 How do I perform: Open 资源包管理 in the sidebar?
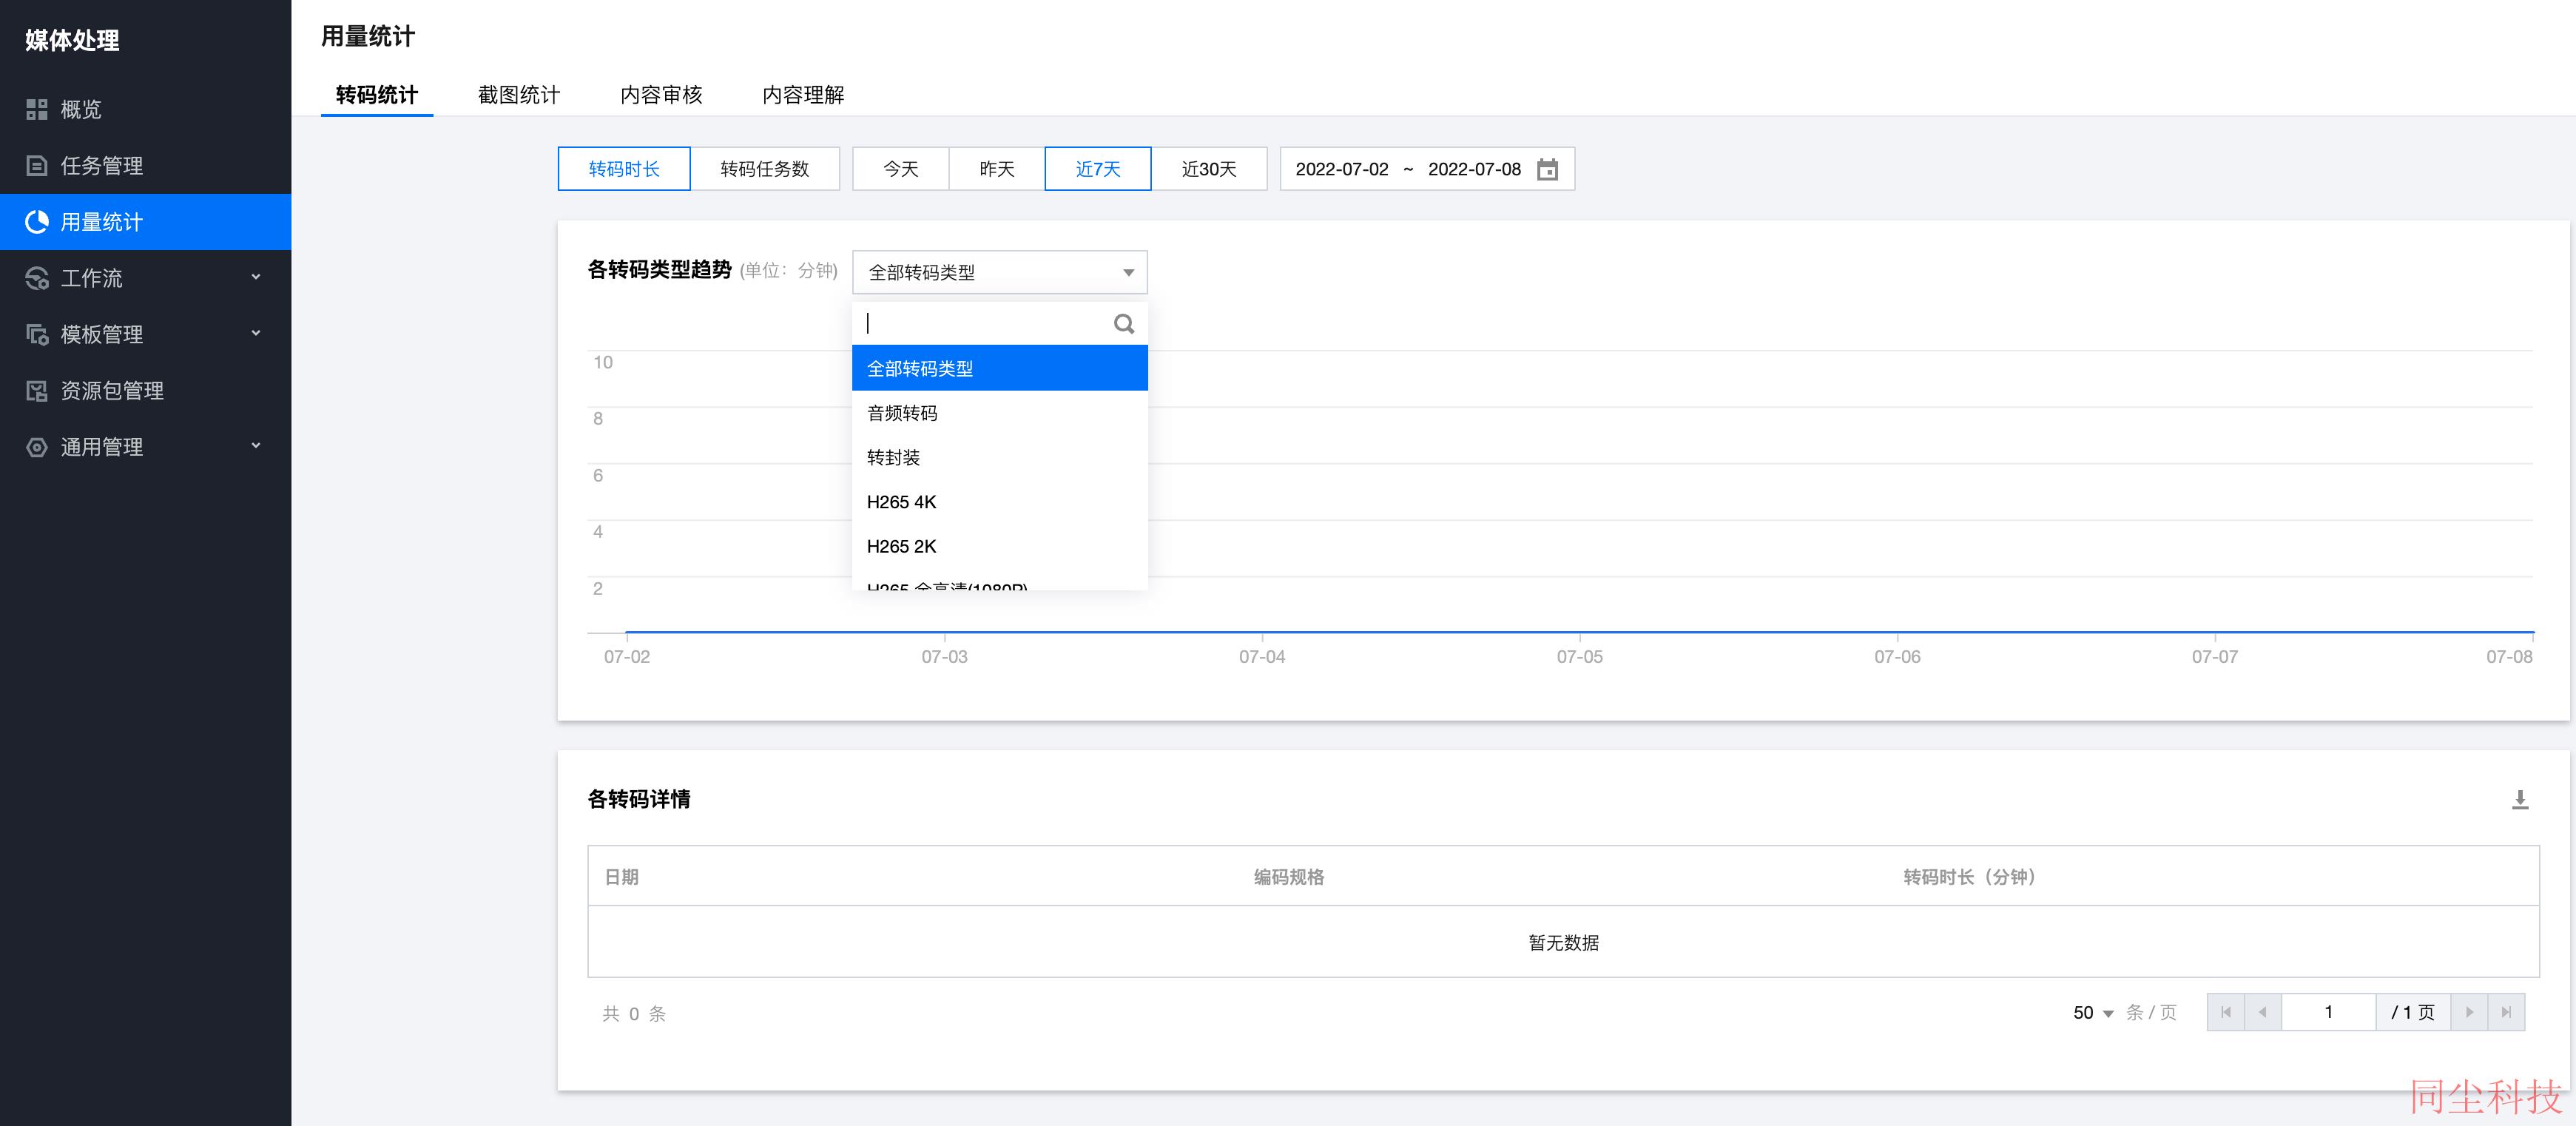click(x=145, y=390)
